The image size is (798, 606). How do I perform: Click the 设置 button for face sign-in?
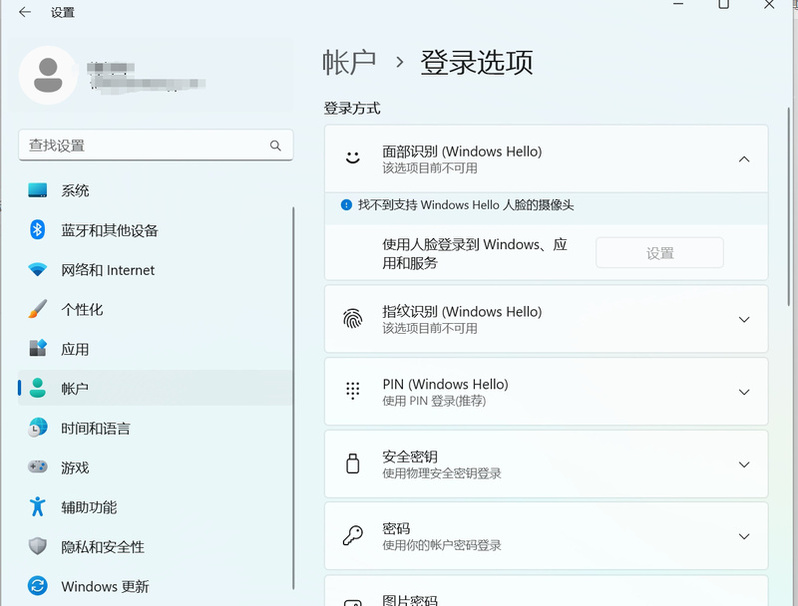[660, 253]
